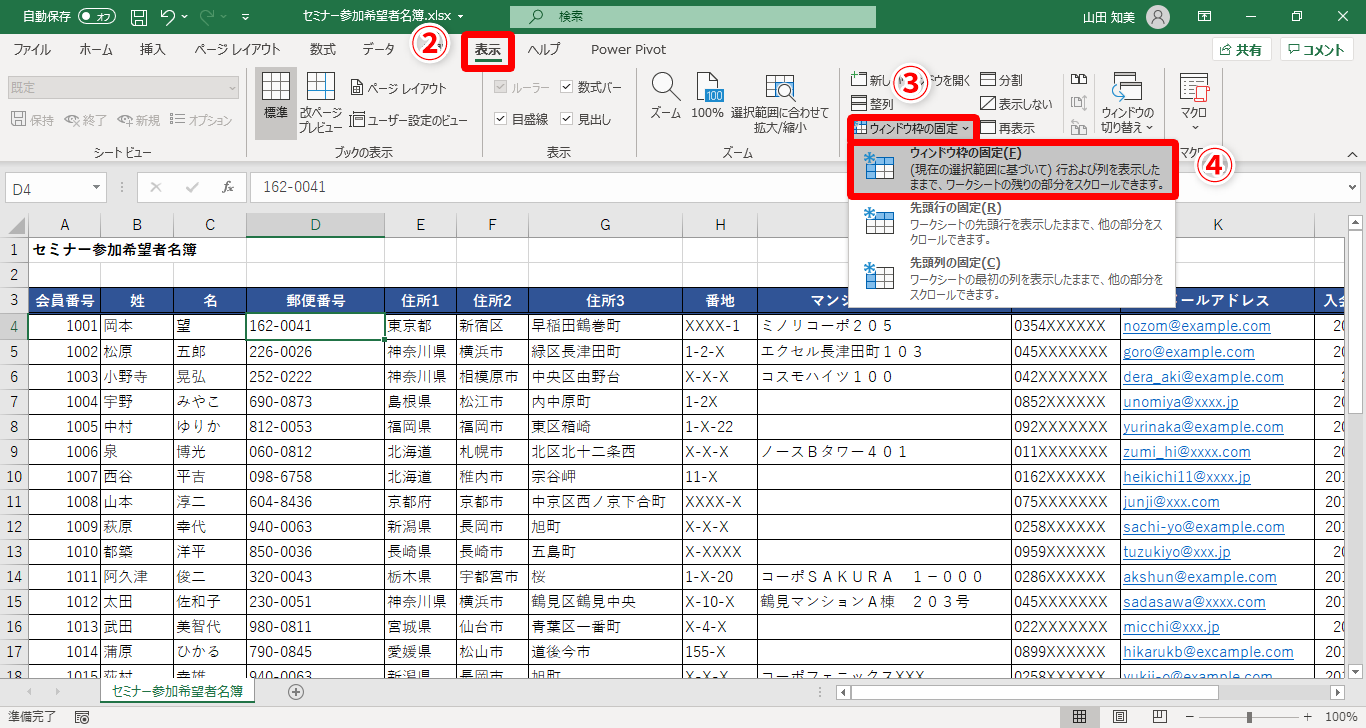Click the Save icon in the title bar

pos(139,17)
